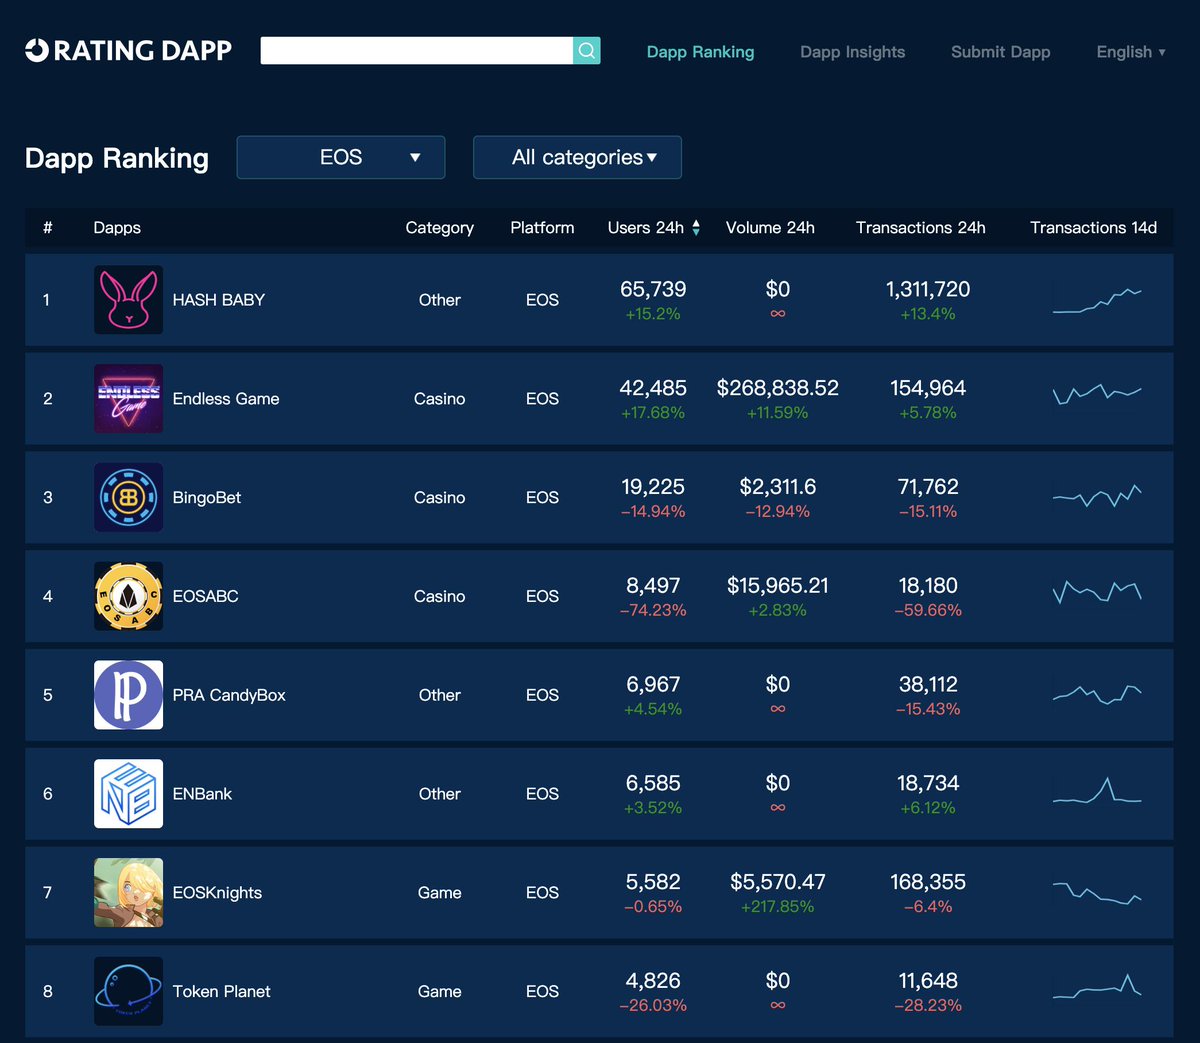Open the HASH BABY dapp link
Image resolution: width=1200 pixels, height=1043 pixels.
[218, 300]
